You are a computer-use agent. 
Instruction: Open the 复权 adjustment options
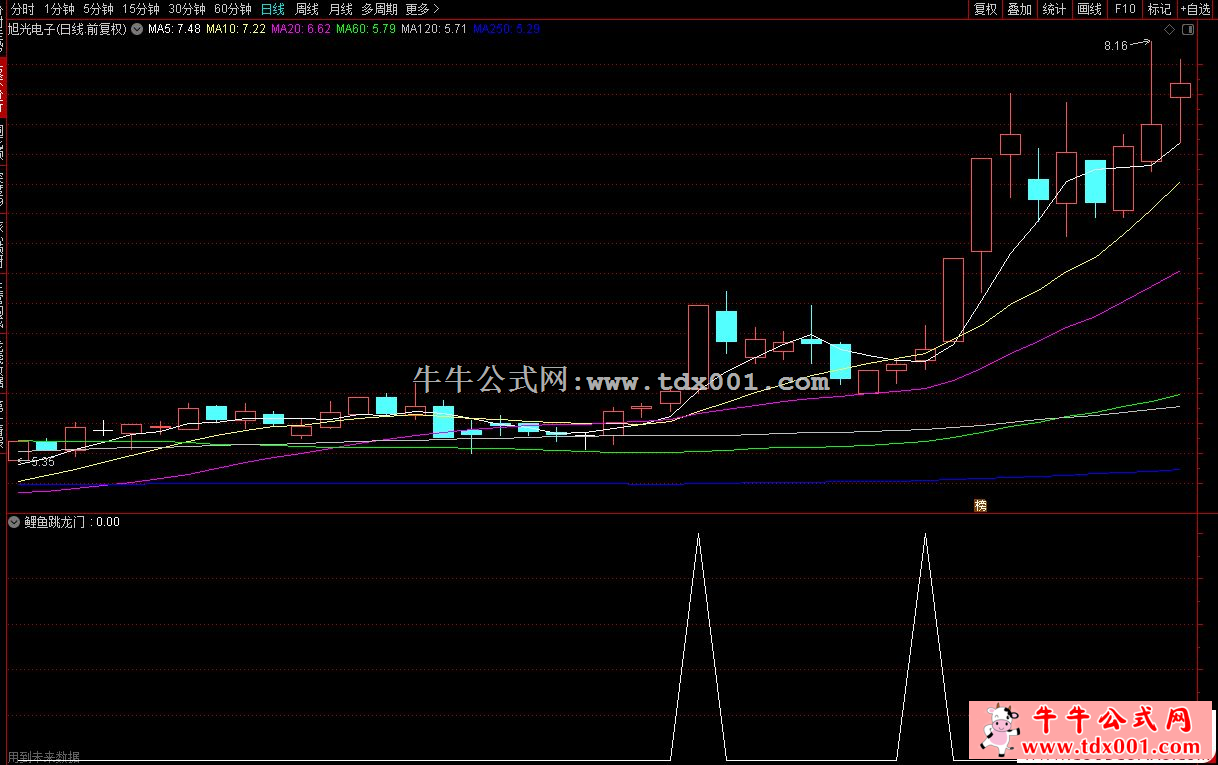(x=985, y=9)
